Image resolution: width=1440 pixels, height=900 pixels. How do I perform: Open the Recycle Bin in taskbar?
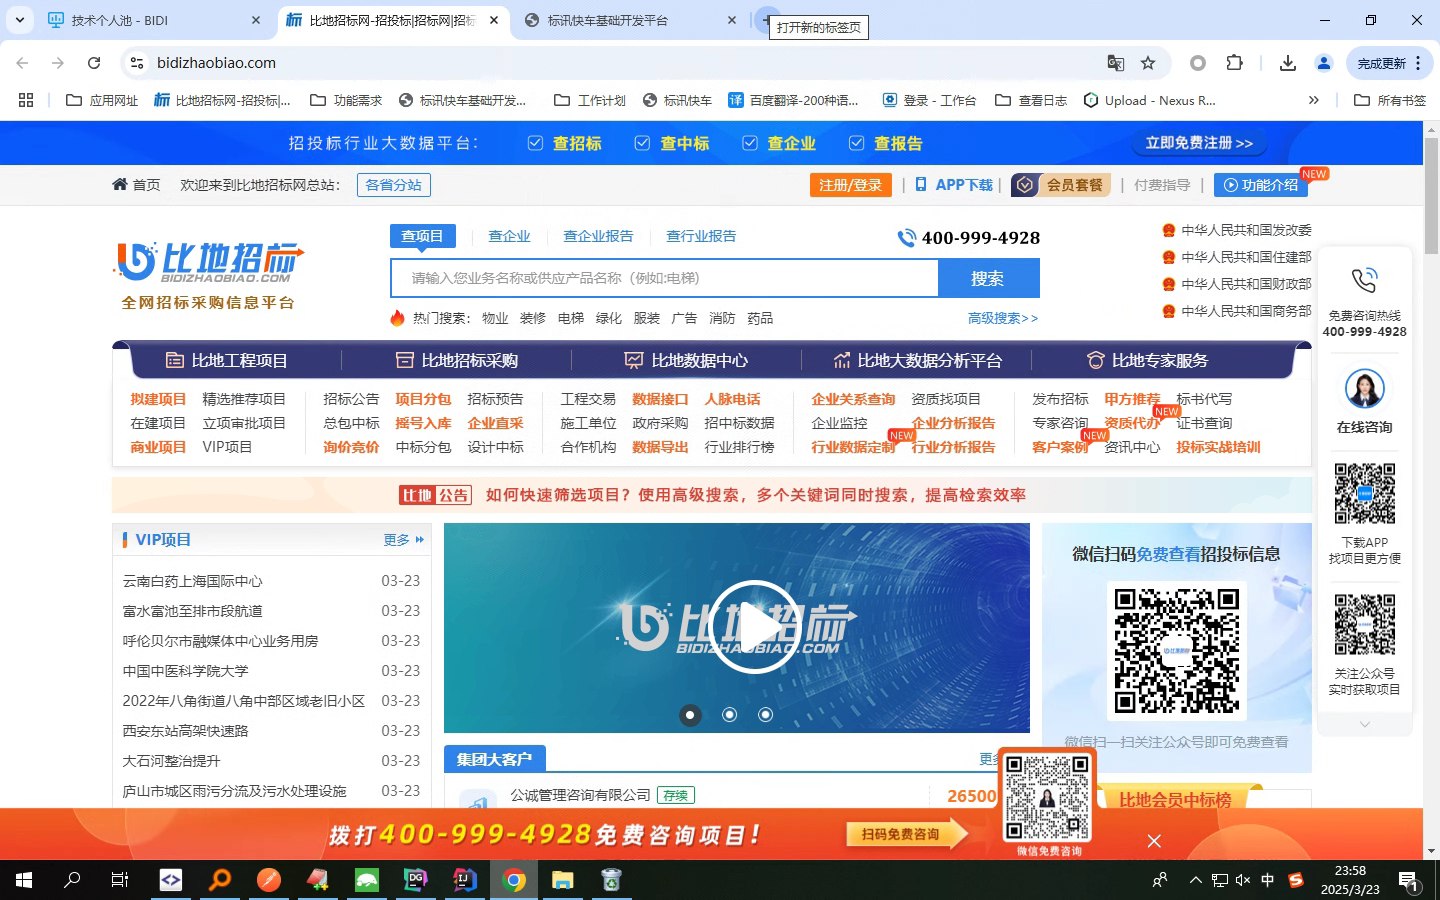click(611, 880)
